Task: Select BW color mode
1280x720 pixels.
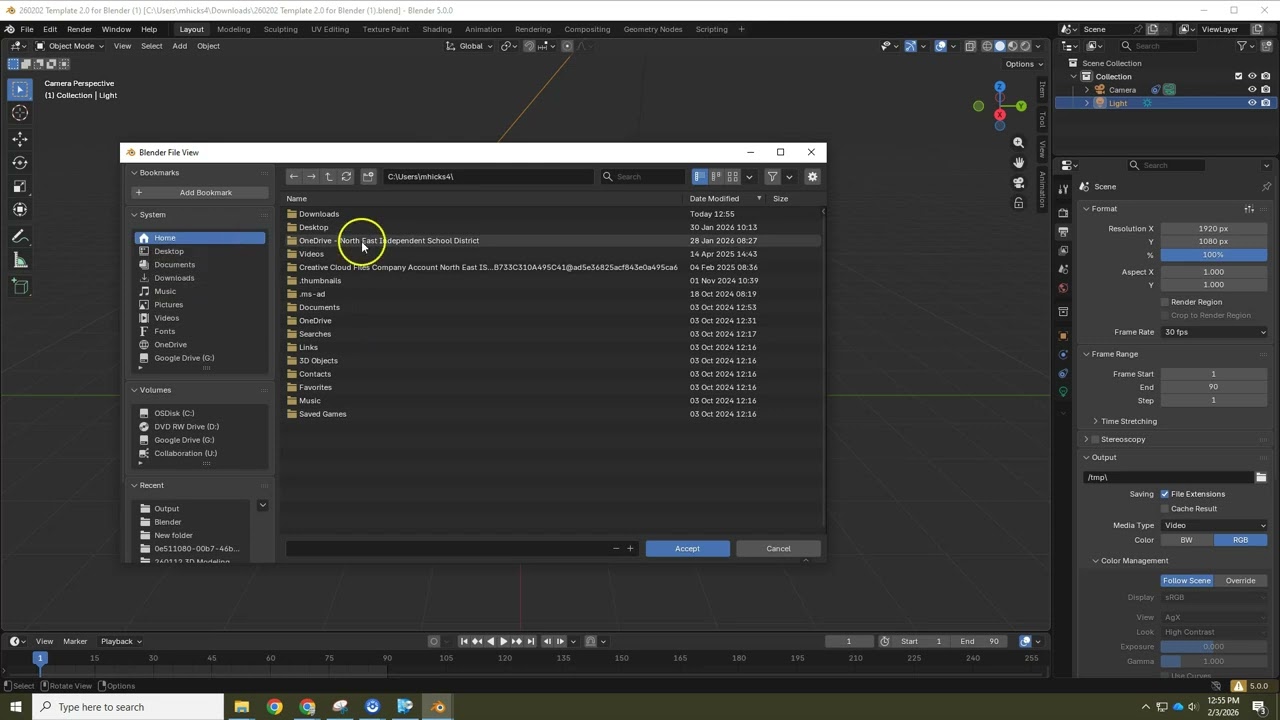Action: [x=1186, y=540]
